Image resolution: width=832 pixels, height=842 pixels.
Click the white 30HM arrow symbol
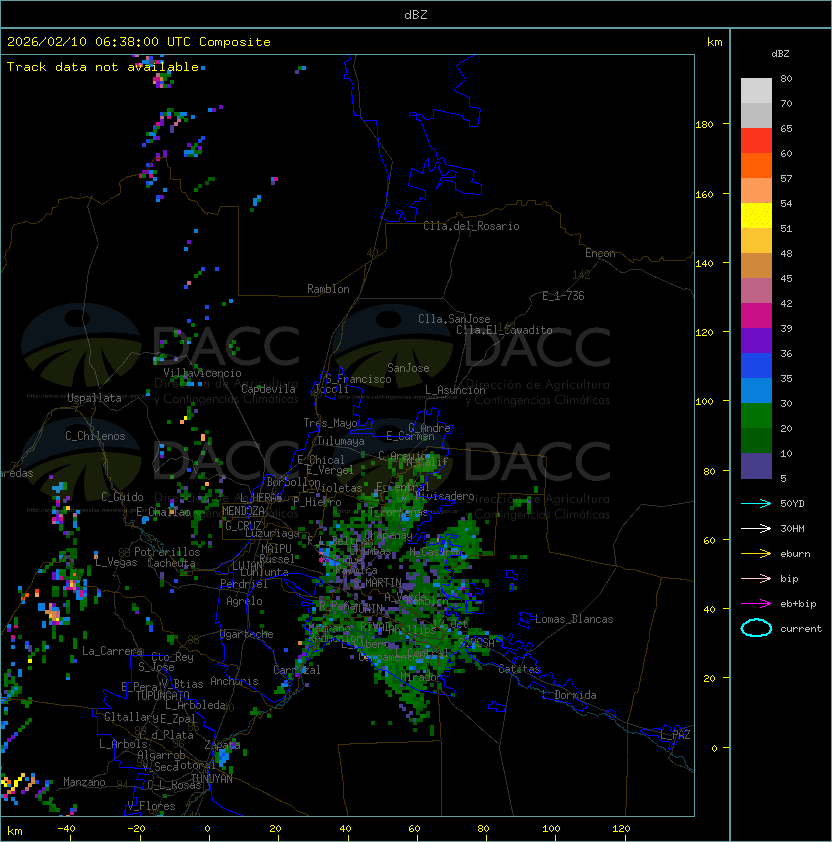(756, 528)
